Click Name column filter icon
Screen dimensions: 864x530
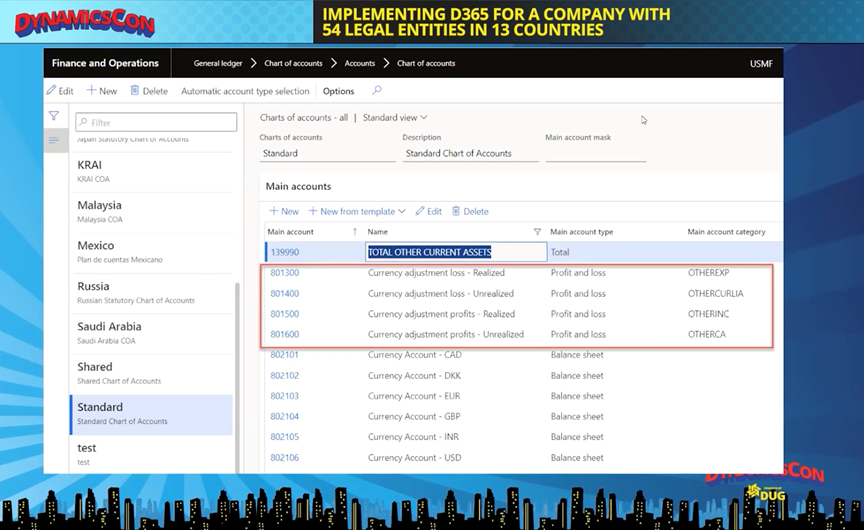(x=537, y=232)
